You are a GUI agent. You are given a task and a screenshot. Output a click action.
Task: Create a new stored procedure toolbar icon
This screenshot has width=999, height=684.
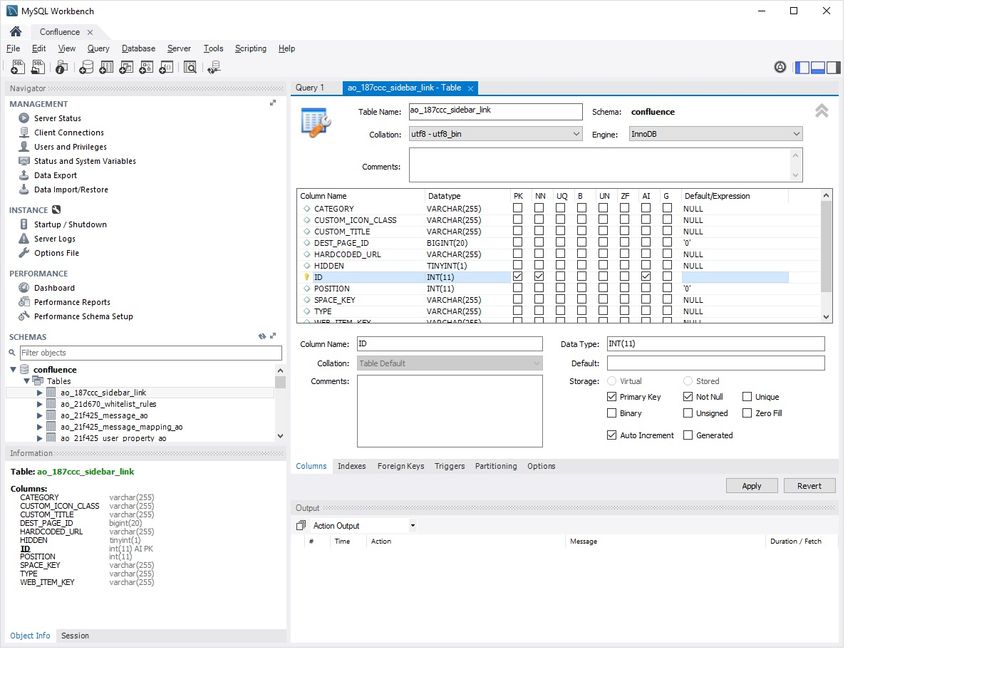point(146,67)
